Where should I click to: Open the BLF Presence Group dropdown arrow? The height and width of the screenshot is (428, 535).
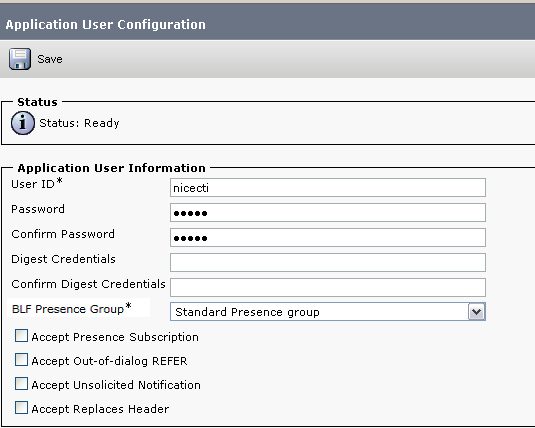476,312
